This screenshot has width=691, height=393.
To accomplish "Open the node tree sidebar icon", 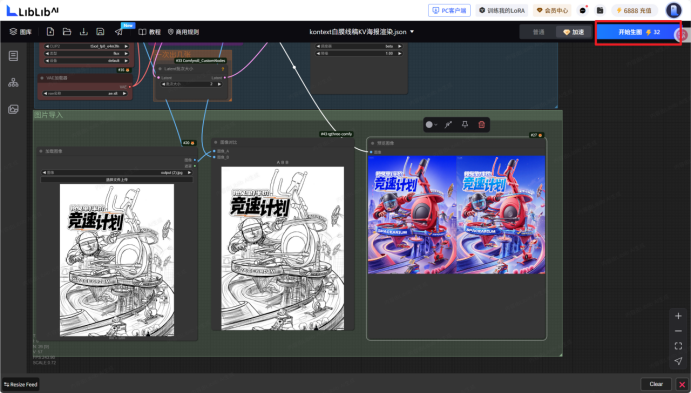I will [x=13, y=82].
